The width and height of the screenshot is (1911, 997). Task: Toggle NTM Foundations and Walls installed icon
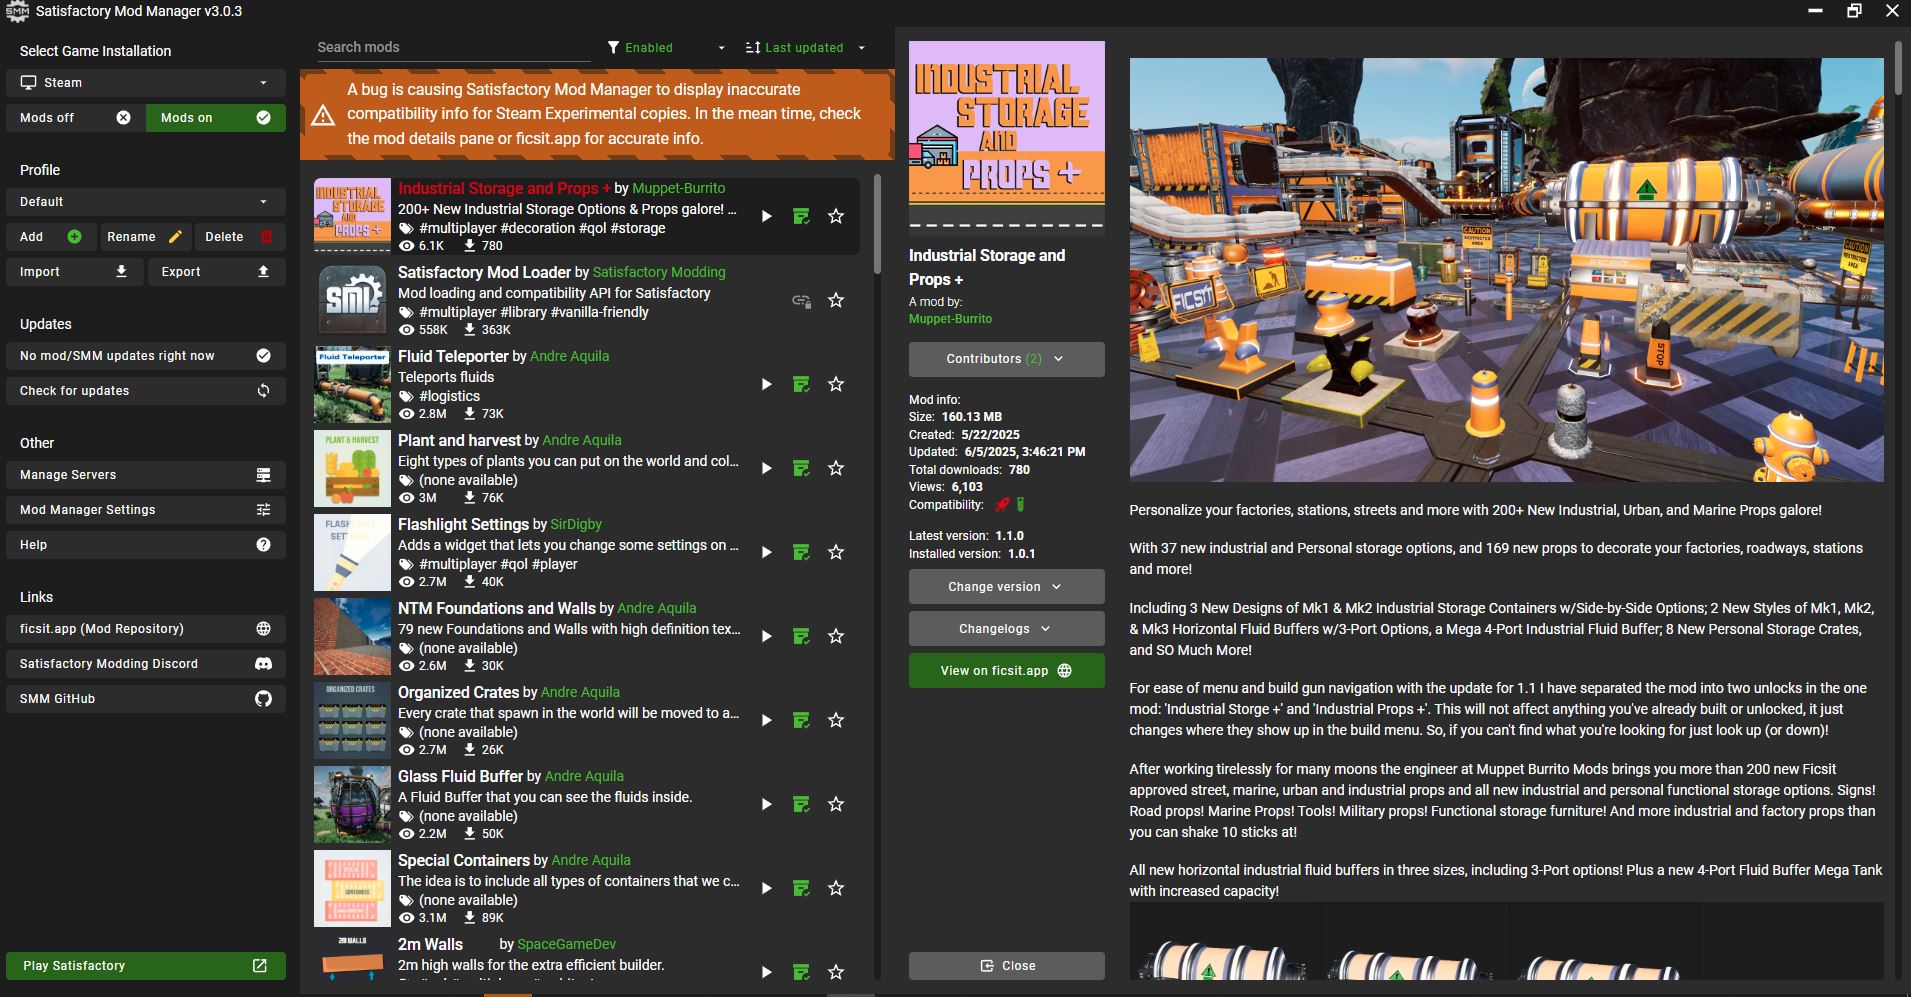(801, 636)
